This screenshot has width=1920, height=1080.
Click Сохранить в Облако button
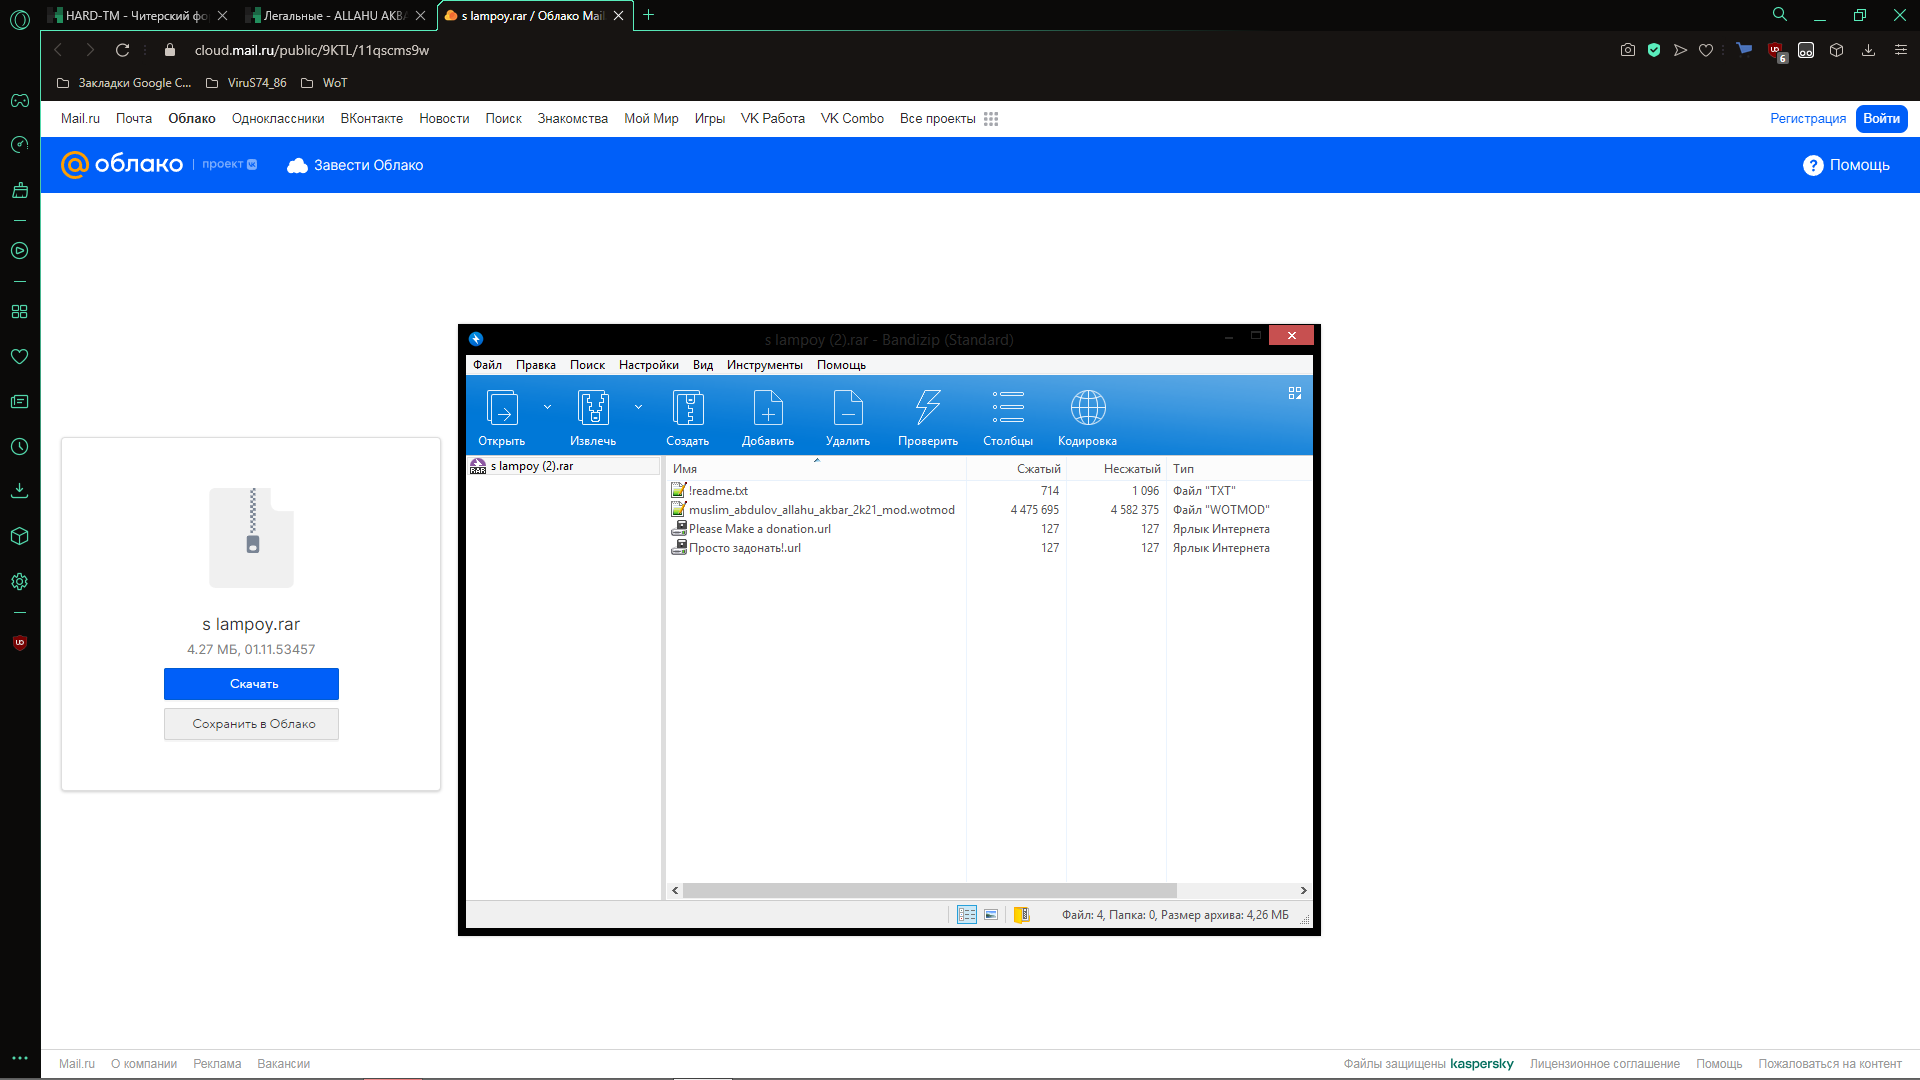click(251, 724)
